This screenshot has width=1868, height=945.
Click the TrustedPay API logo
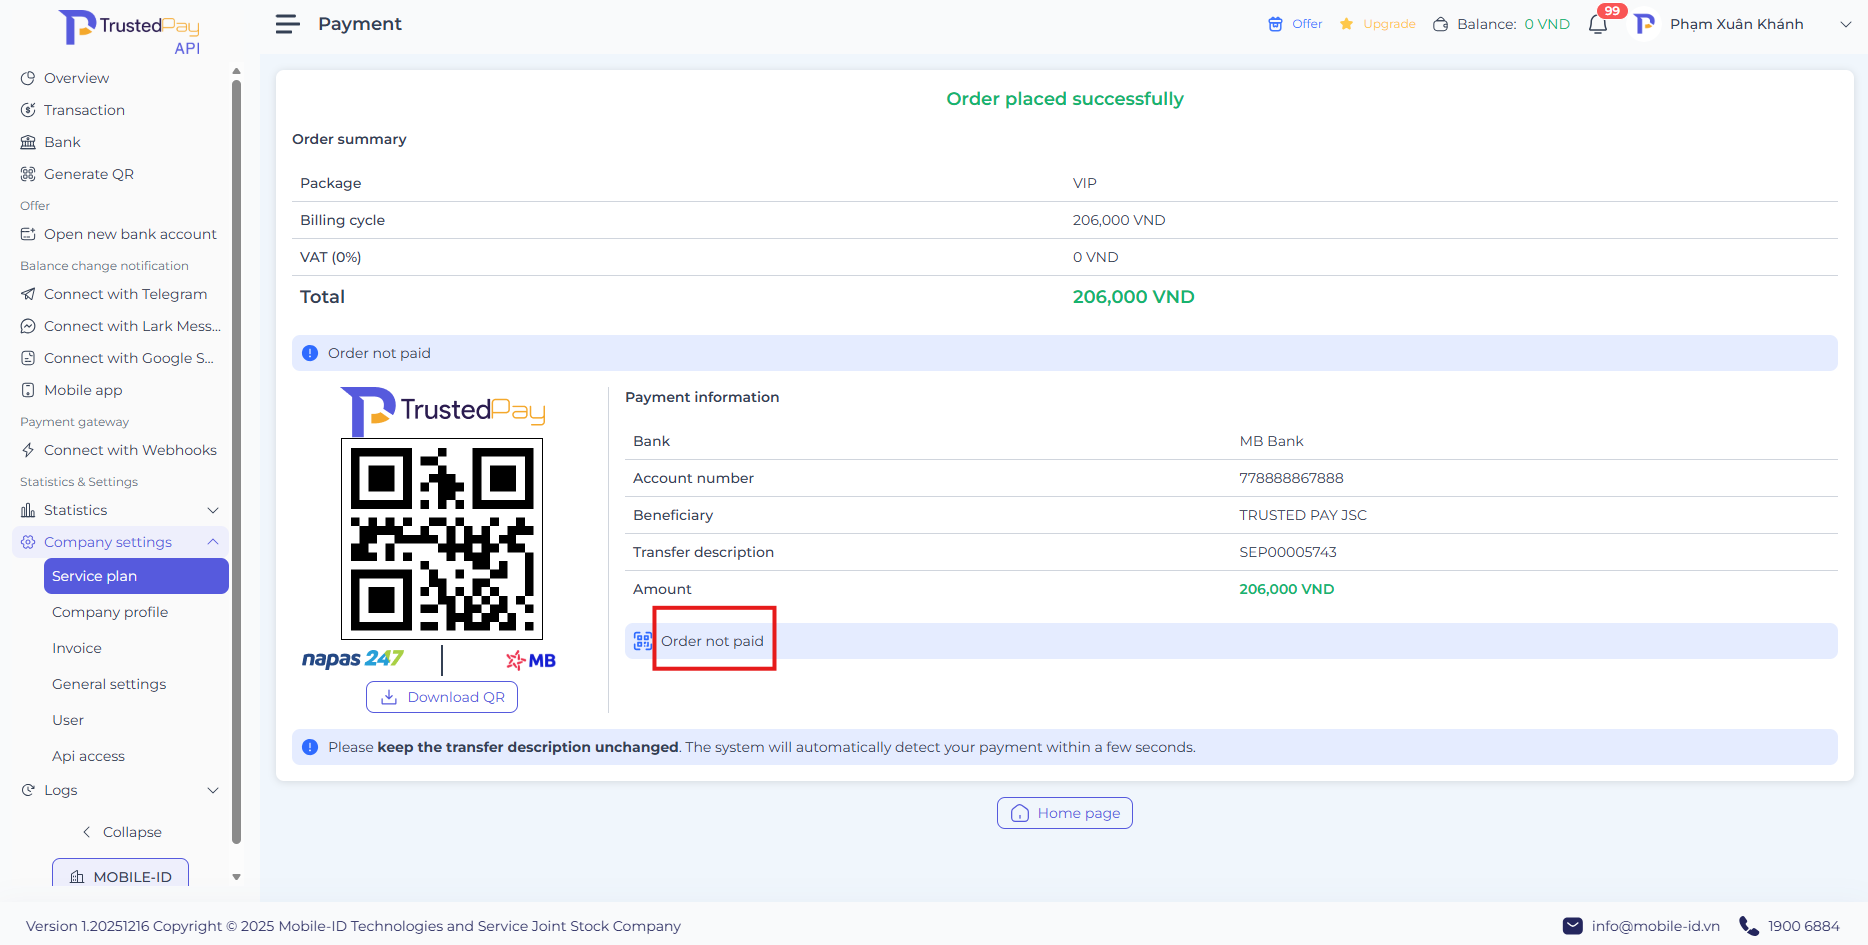point(130,31)
